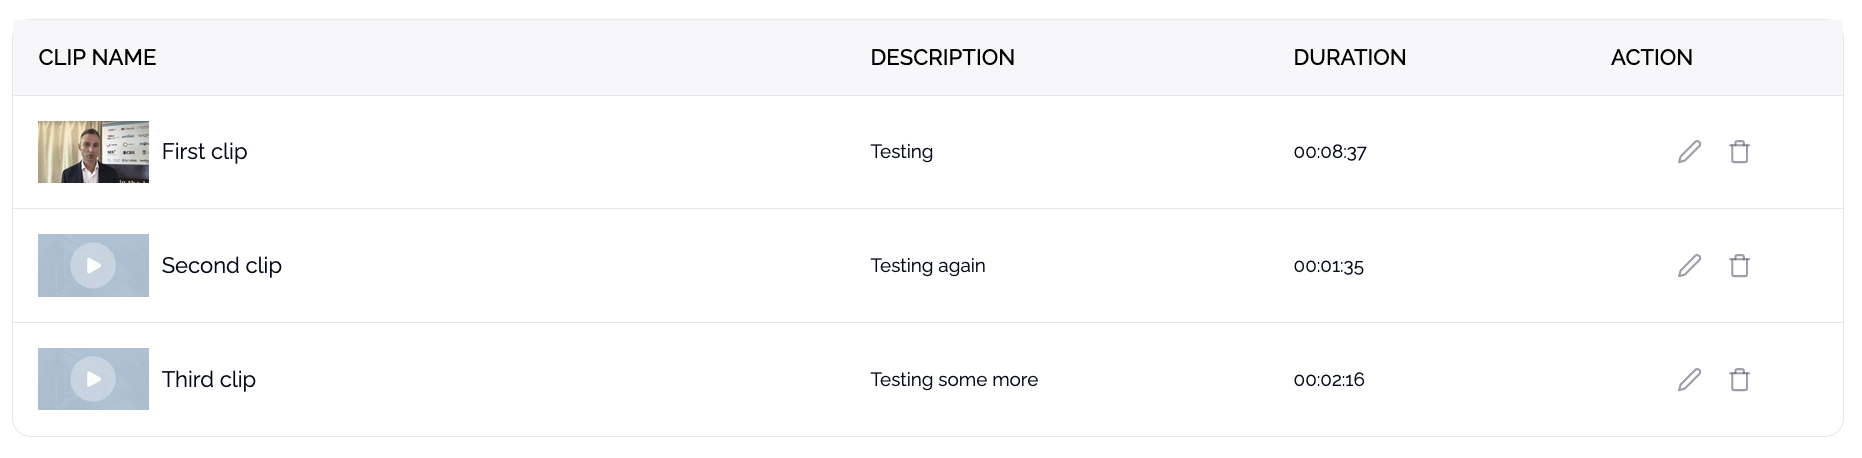The width and height of the screenshot is (1862, 458).
Task: Edit the Second clip entry
Action: (1689, 266)
